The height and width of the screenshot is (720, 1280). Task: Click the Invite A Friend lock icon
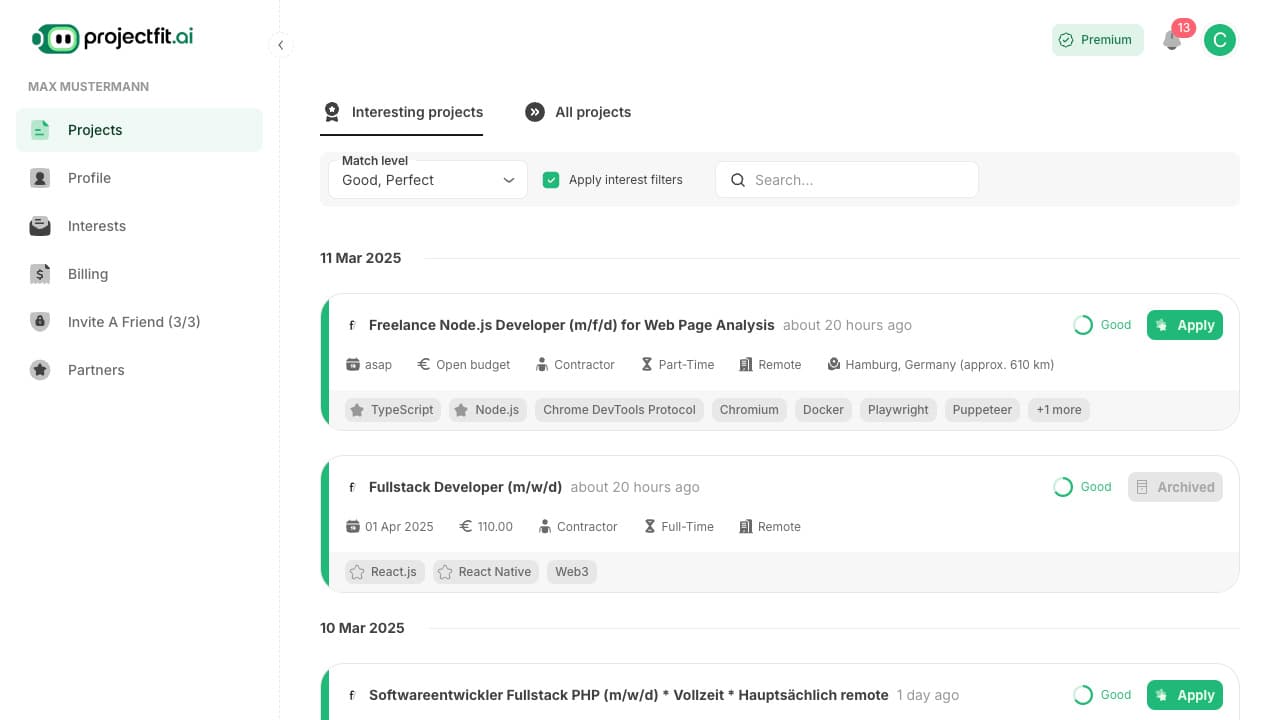40,322
